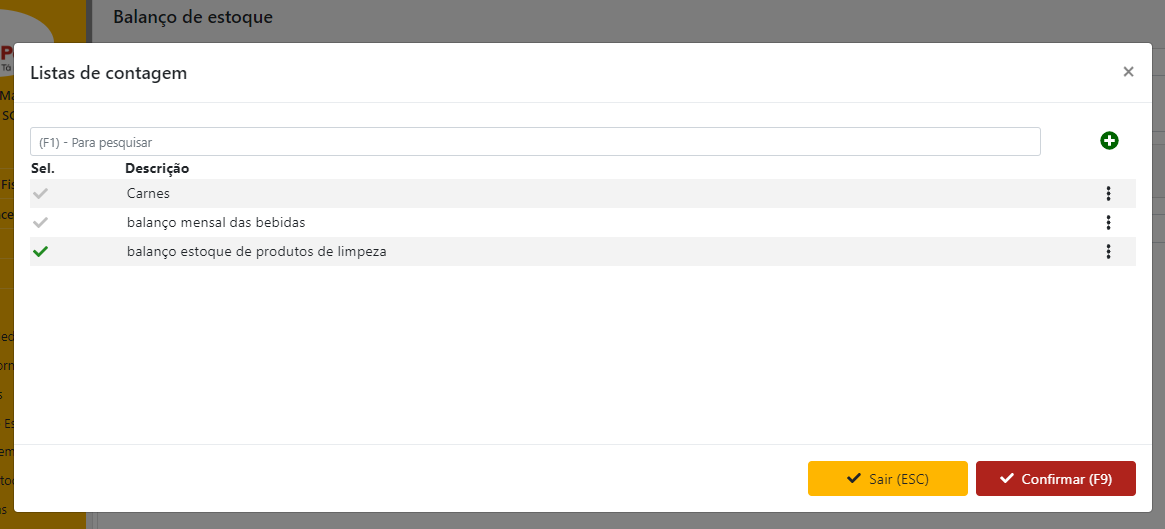Deselect the produtos de limpeza checkmark
1165x529 pixels.
pos(40,252)
